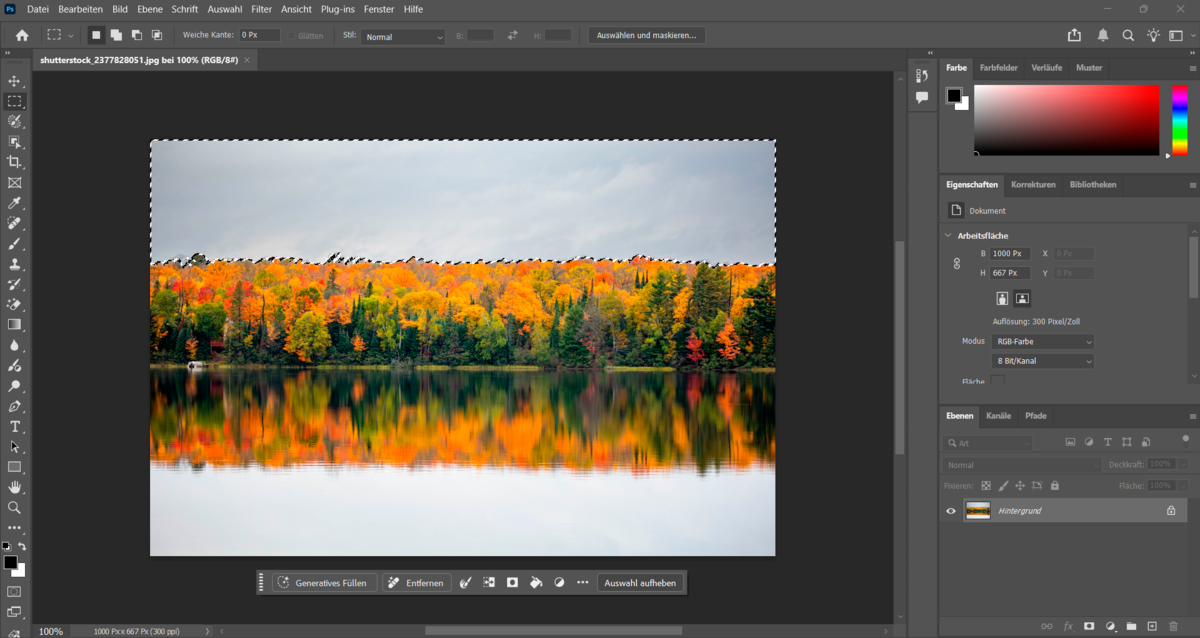This screenshot has width=1200, height=638.
Task: Select the Gradient tool
Action: (x=15, y=324)
